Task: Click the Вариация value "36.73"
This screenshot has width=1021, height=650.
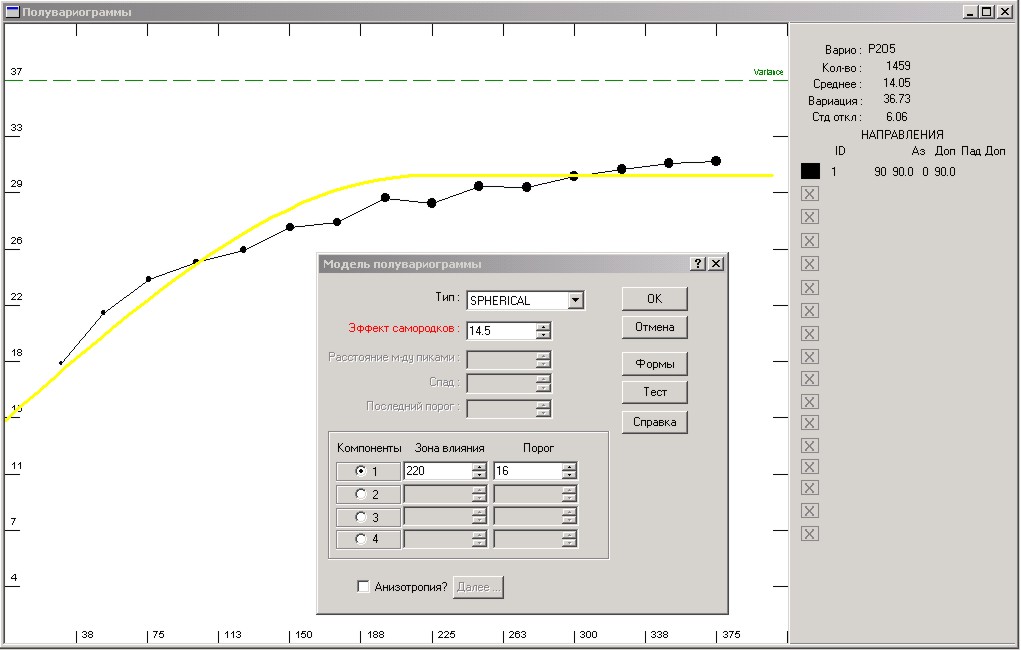Action: tap(897, 99)
